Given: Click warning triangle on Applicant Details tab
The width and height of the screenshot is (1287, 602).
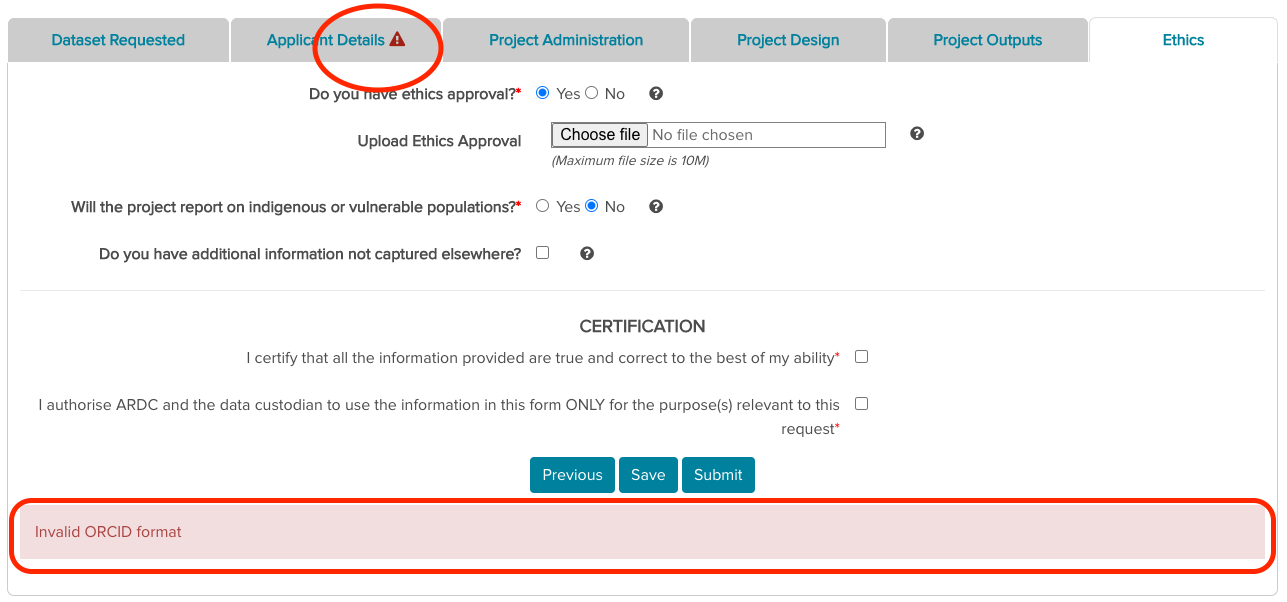Looking at the screenshot, I should [398, 40].
